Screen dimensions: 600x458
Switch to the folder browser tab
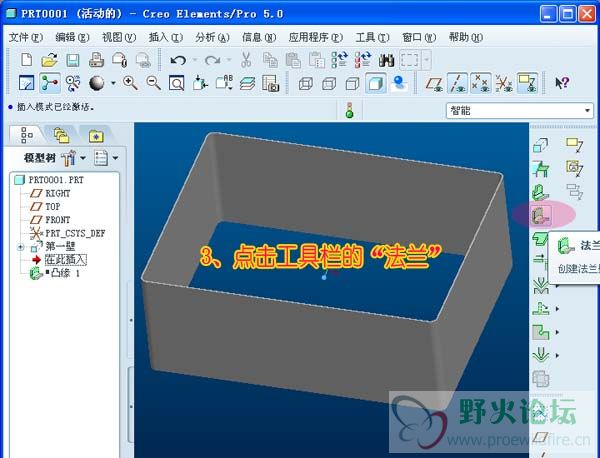(x=61, y=135)
